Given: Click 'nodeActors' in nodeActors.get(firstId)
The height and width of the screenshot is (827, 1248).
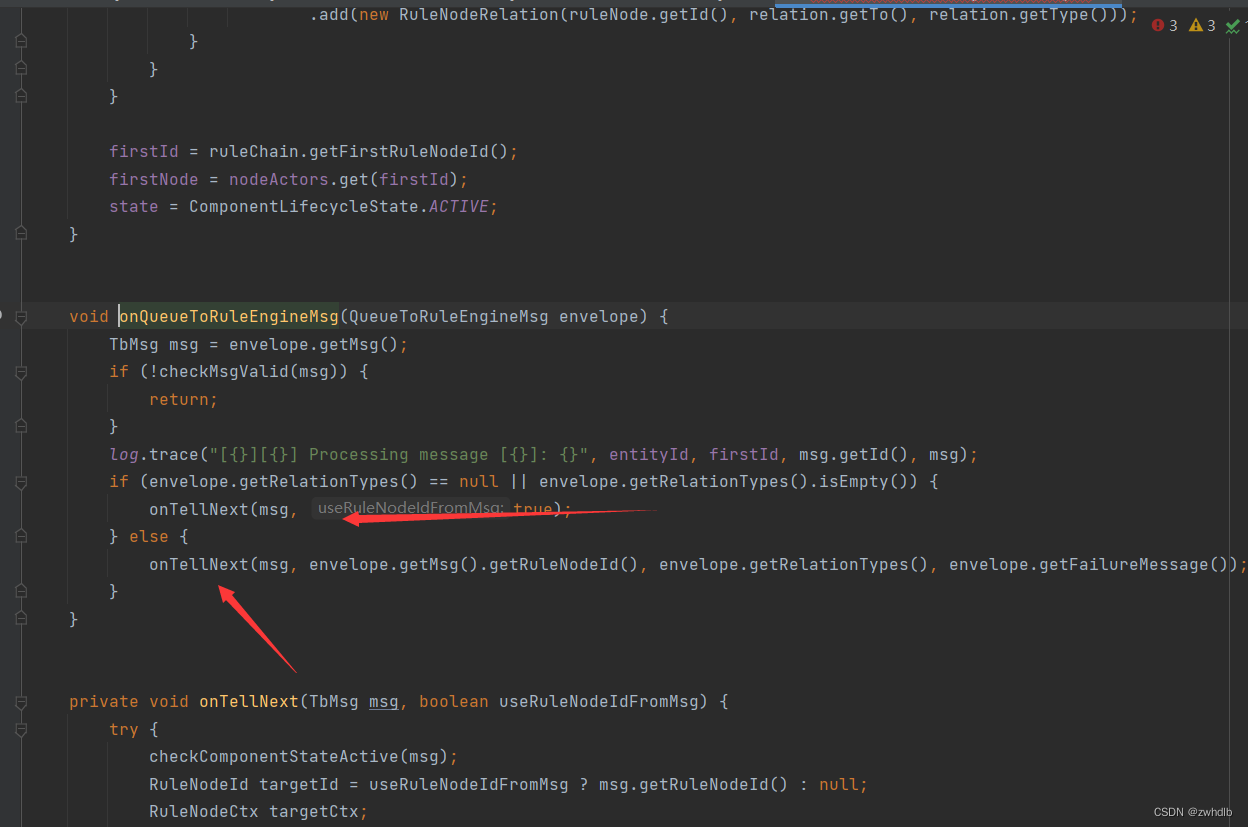Looking at the screenshot, I should point(279,179).
